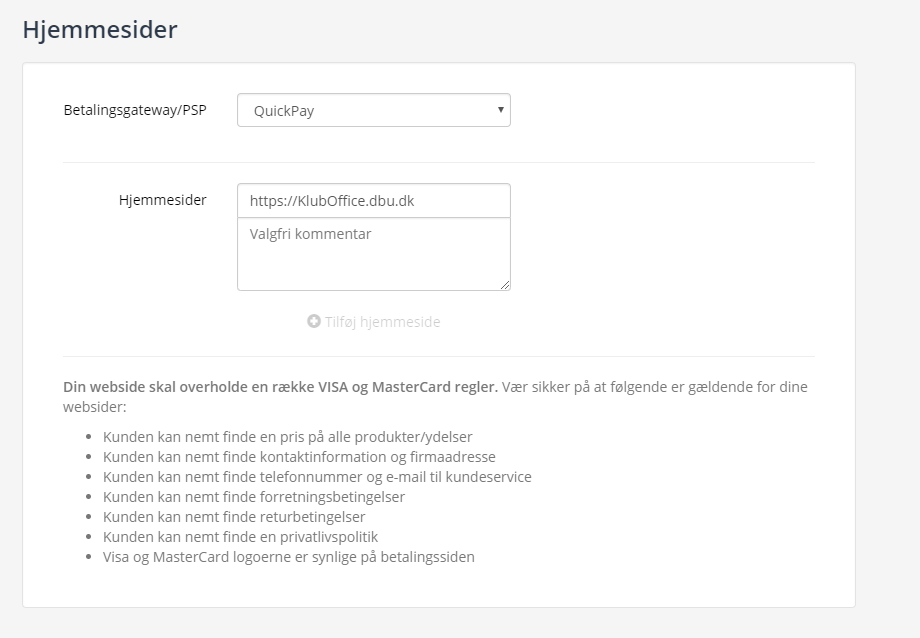The height and width of the screenshot is (638, 920).
Task: Click the bullet about telefonnummer og e-mail
Action: click(317, 477)
